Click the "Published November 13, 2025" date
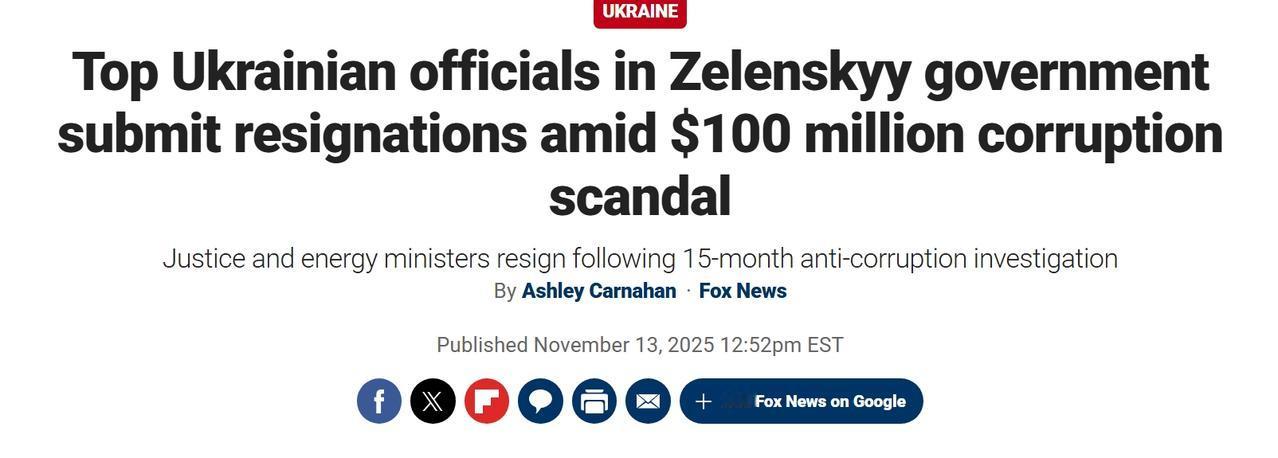This screenshot has width=1278, height=458. [x=575, y=345]
